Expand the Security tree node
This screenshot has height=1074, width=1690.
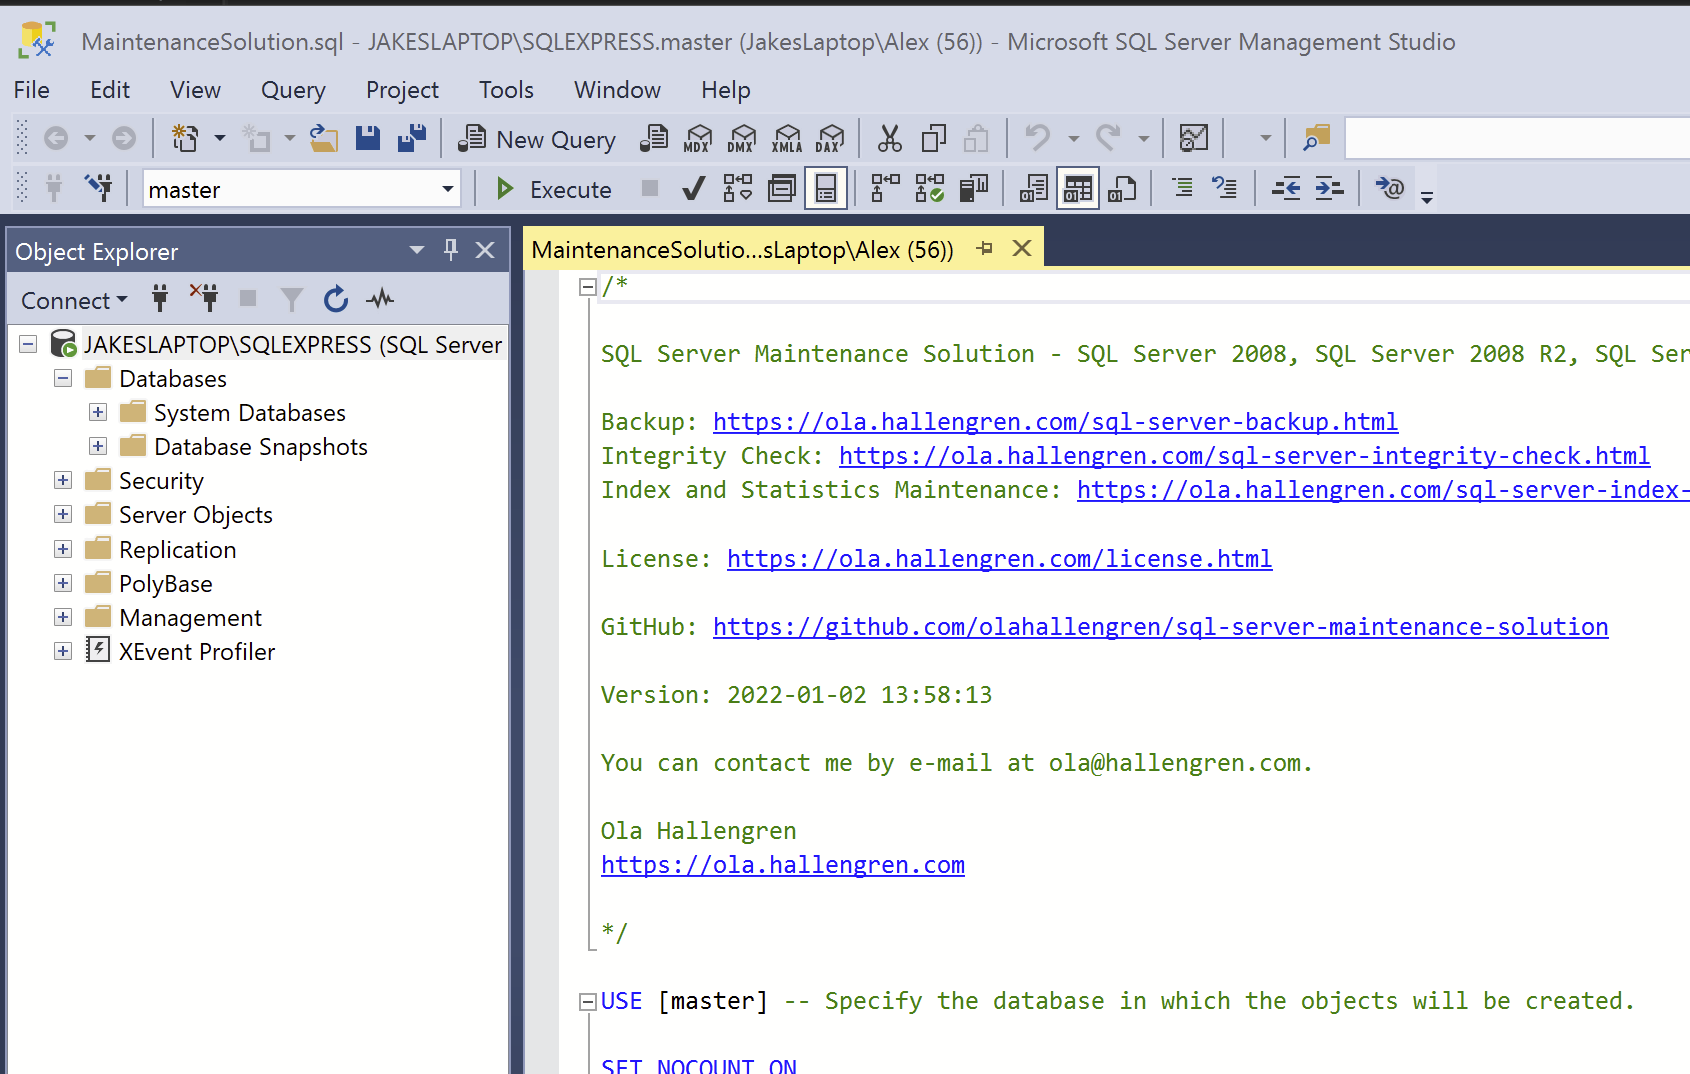coord(62,480)
